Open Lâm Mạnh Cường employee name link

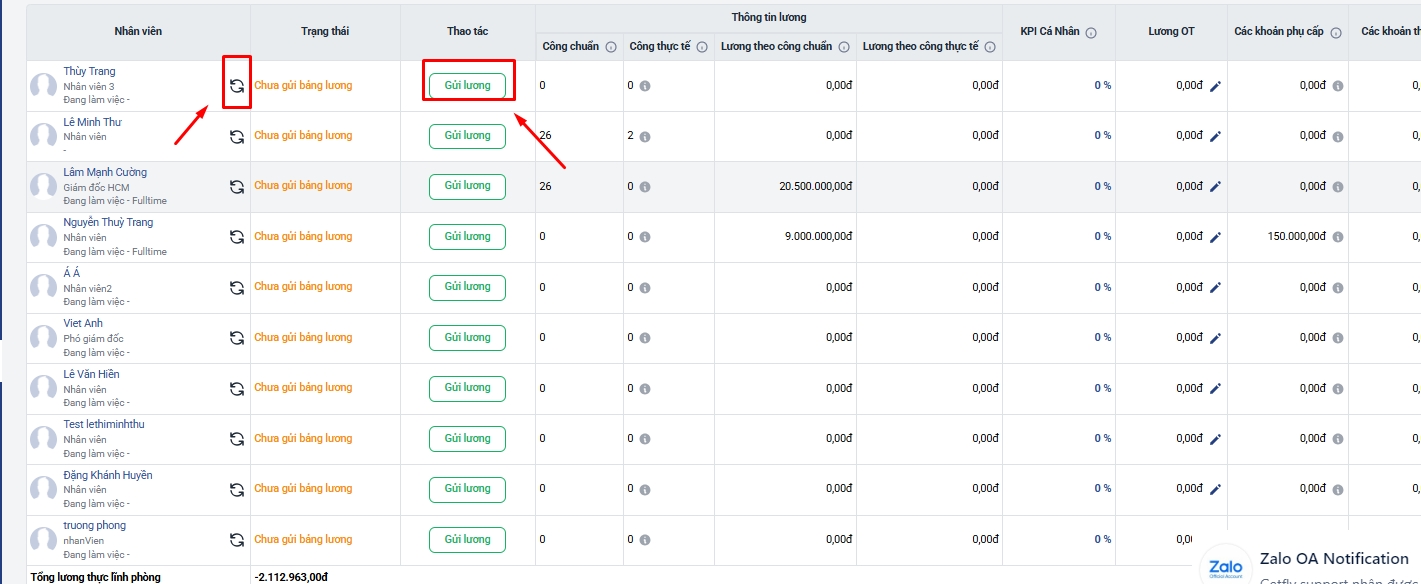[105, 172]
